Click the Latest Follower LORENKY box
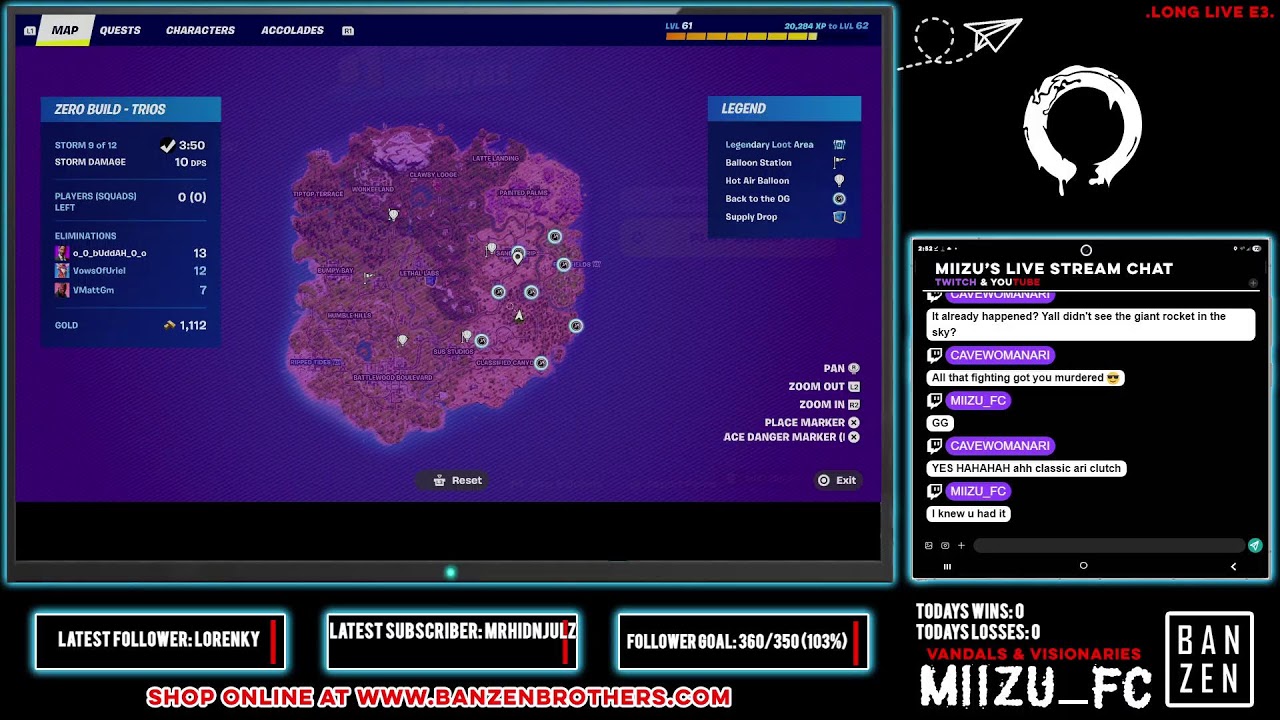 click(160, 641)
